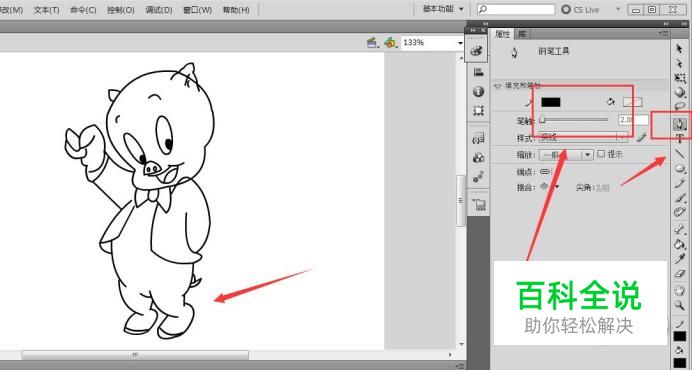Click the empty fill color swatch in Properties

(x=632, y=102)
